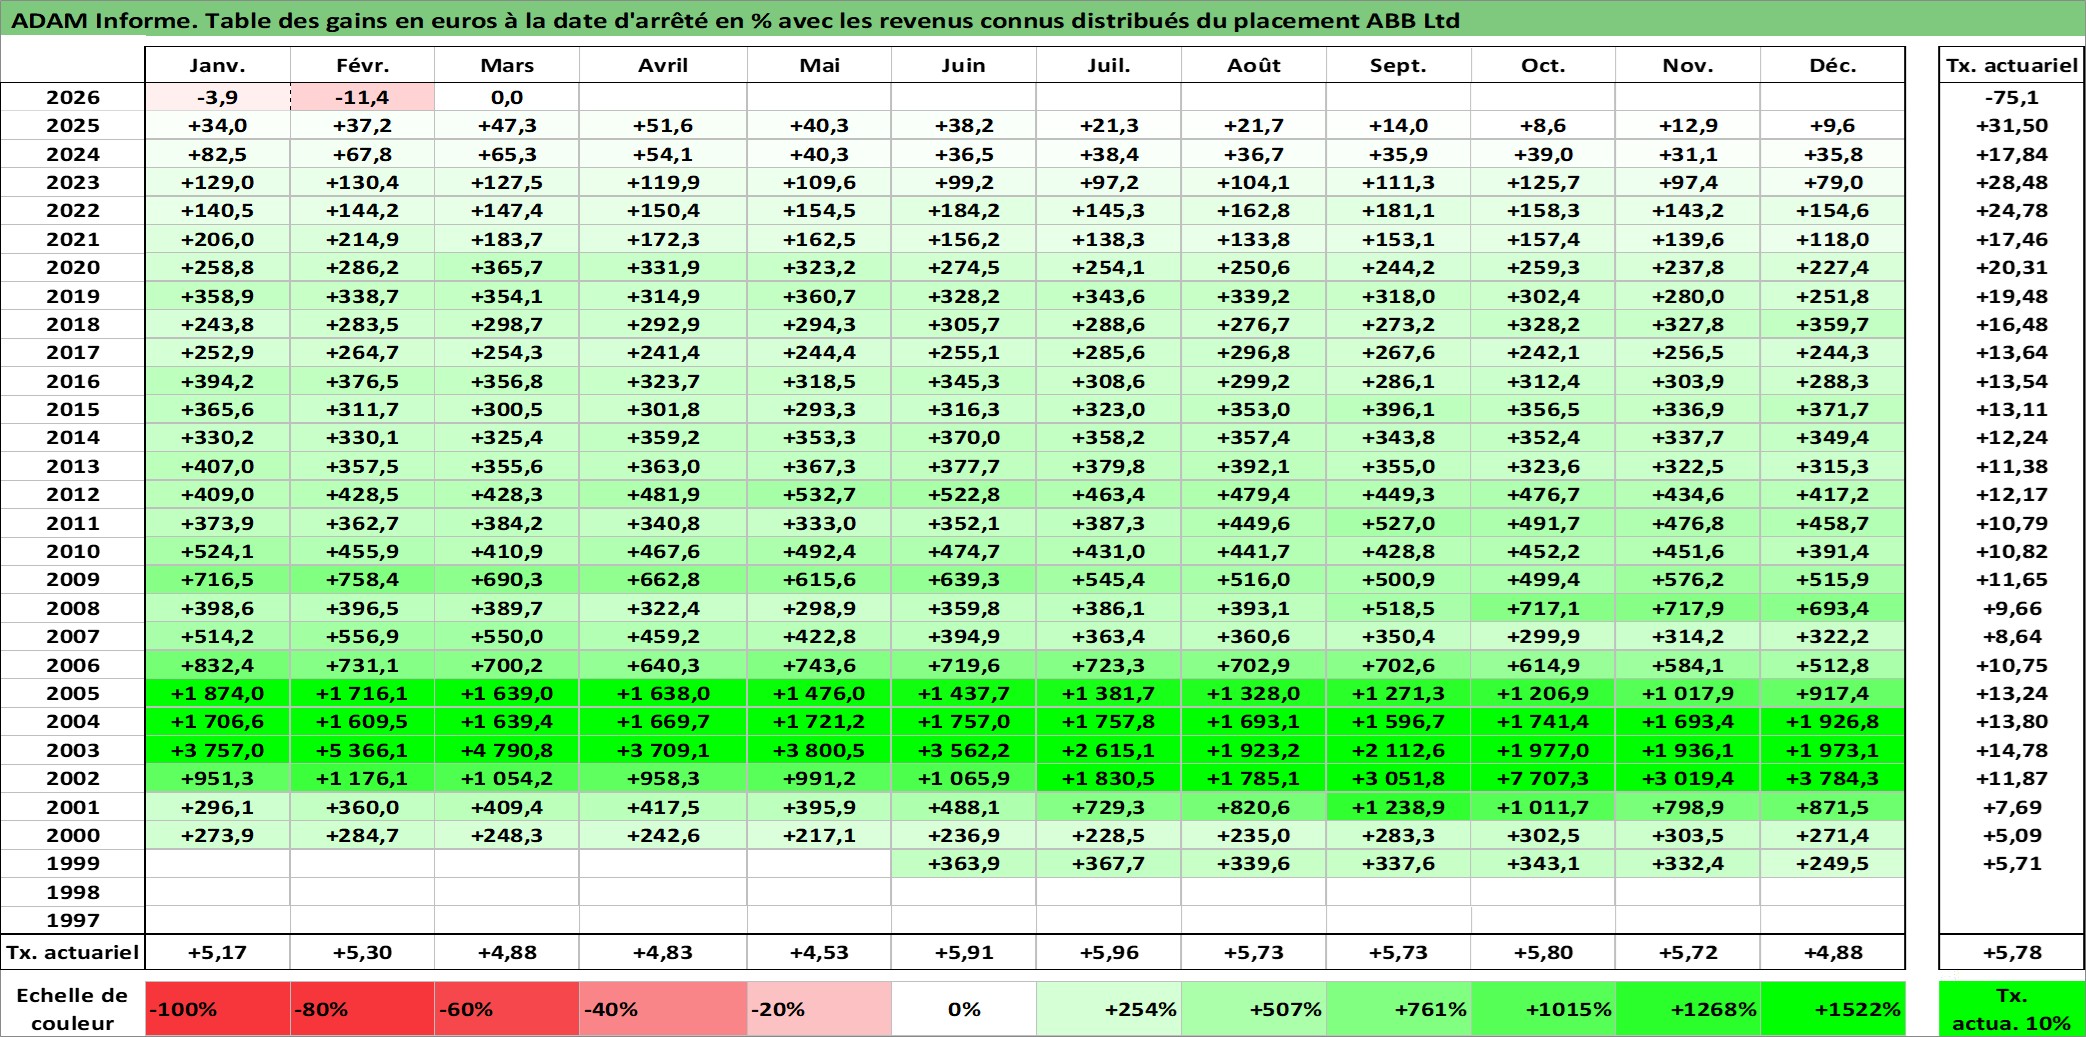Click the -3,9 cell for January 2026
Viewport: 2086px width, 1037px height.
[217, 97]
